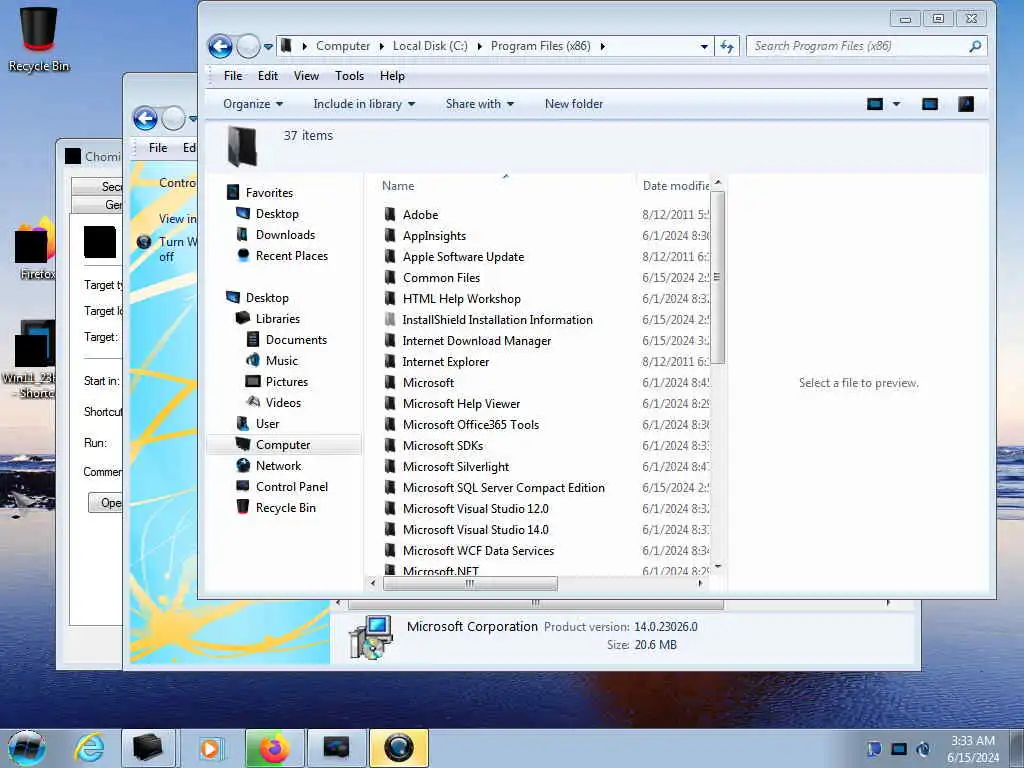Open the view options dropdown arrow

(896, 104)
